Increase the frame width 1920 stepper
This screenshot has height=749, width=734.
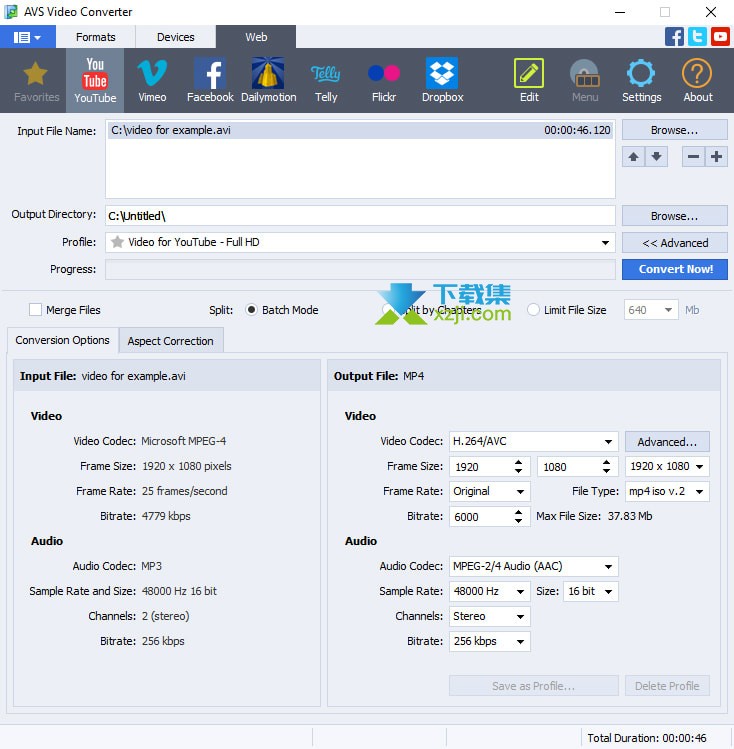[x=519, y=462]
